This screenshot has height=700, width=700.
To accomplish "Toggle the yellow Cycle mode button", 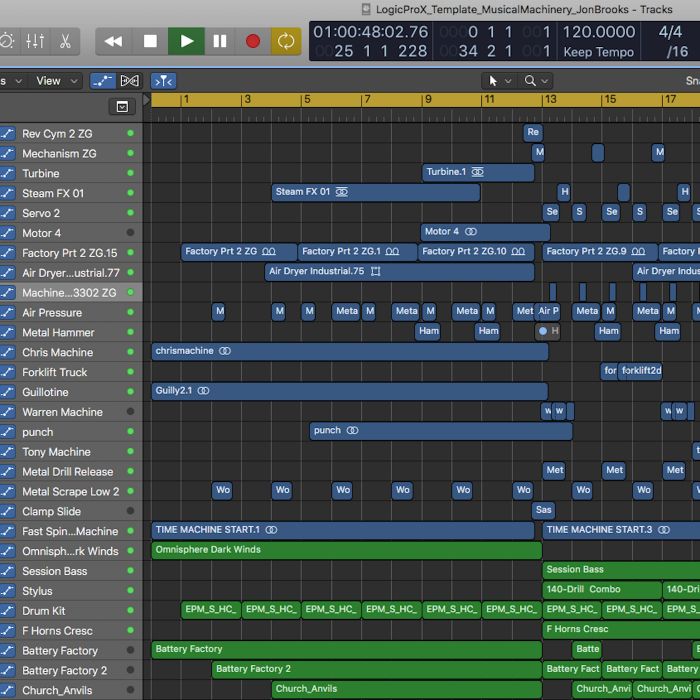I will coord(286,42).
